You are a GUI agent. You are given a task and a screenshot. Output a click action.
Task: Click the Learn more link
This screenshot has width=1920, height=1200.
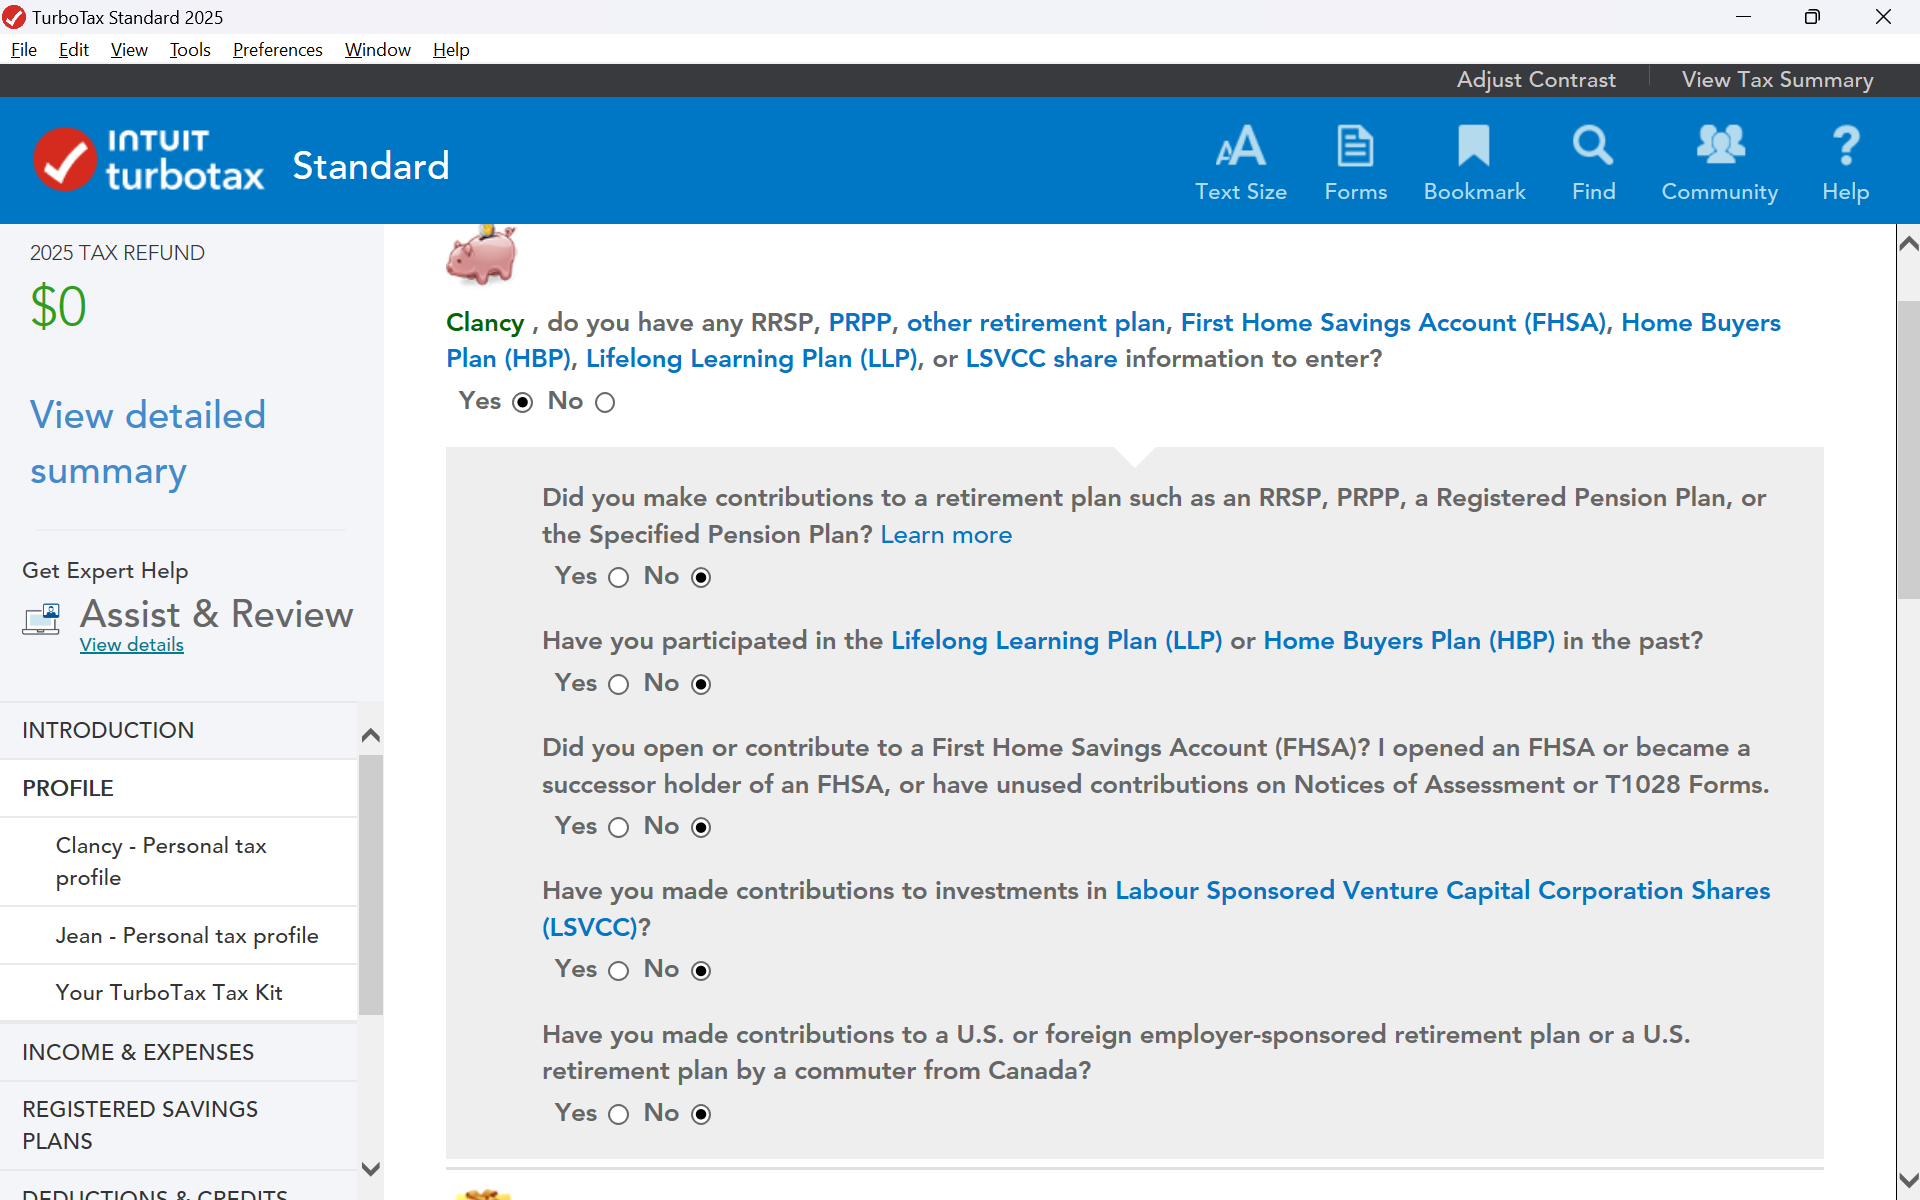[945, 535]
